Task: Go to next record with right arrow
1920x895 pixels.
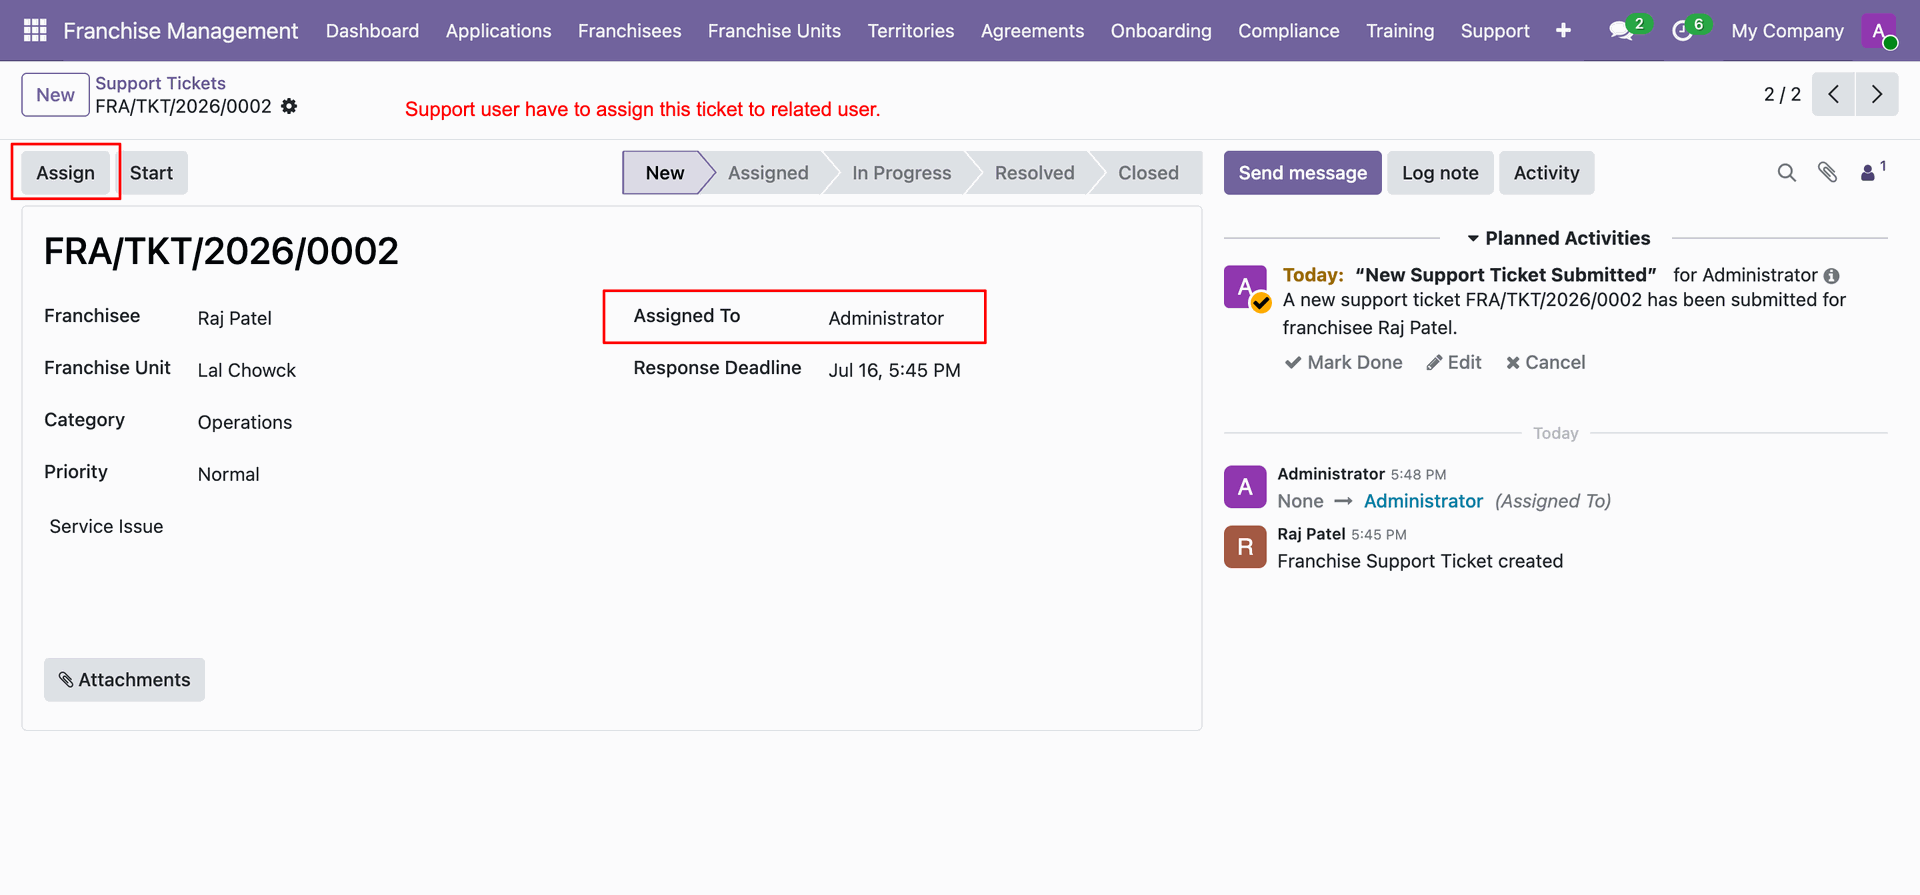Action: (x=1877, y=94)
